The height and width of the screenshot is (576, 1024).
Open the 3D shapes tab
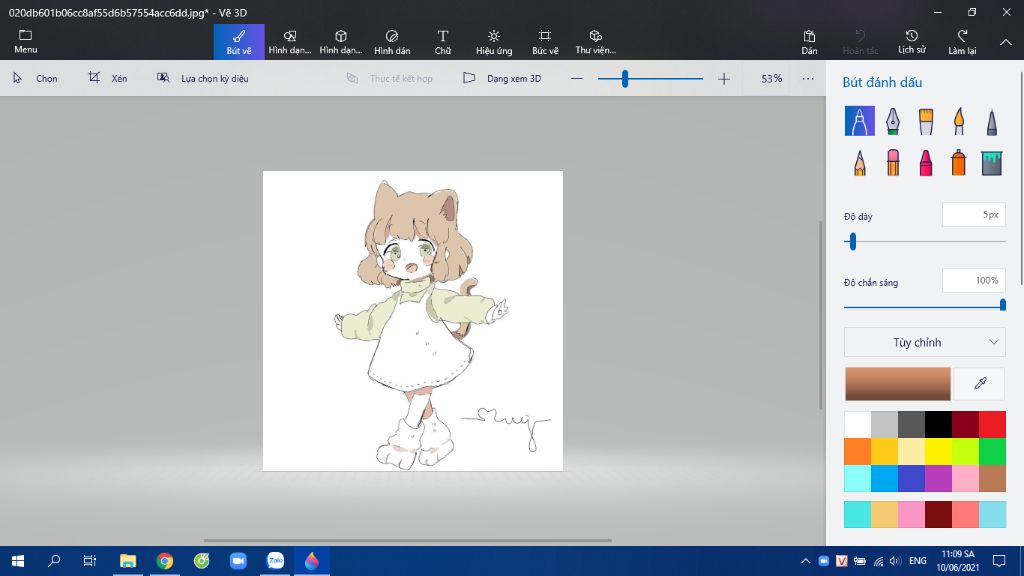click(x=341, y=42)
